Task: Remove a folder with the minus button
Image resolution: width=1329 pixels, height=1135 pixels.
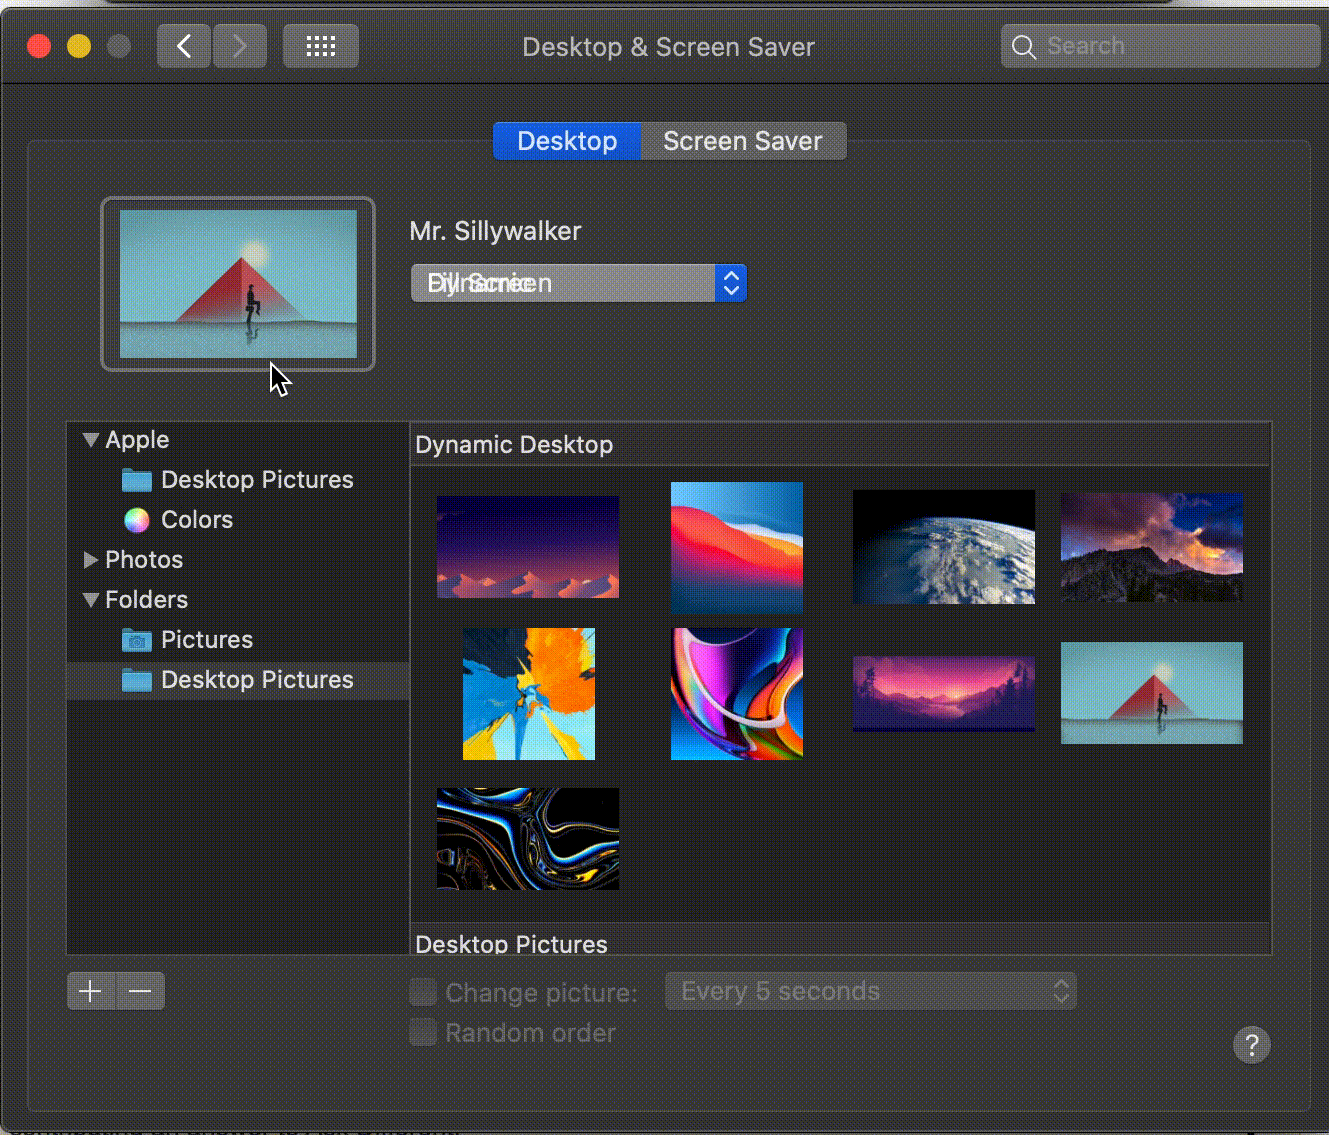Action: pos(140,991)
